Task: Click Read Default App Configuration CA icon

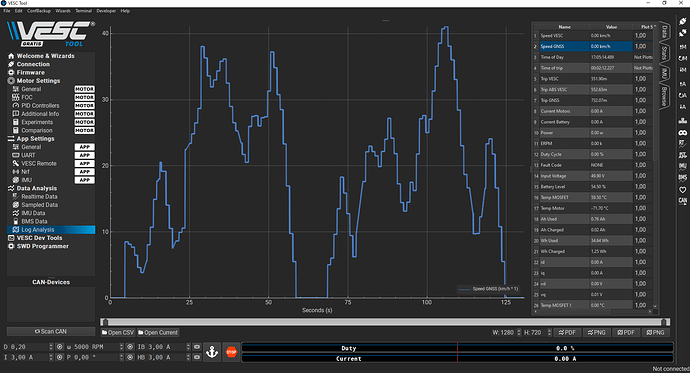Action: (x=683, y=95)
